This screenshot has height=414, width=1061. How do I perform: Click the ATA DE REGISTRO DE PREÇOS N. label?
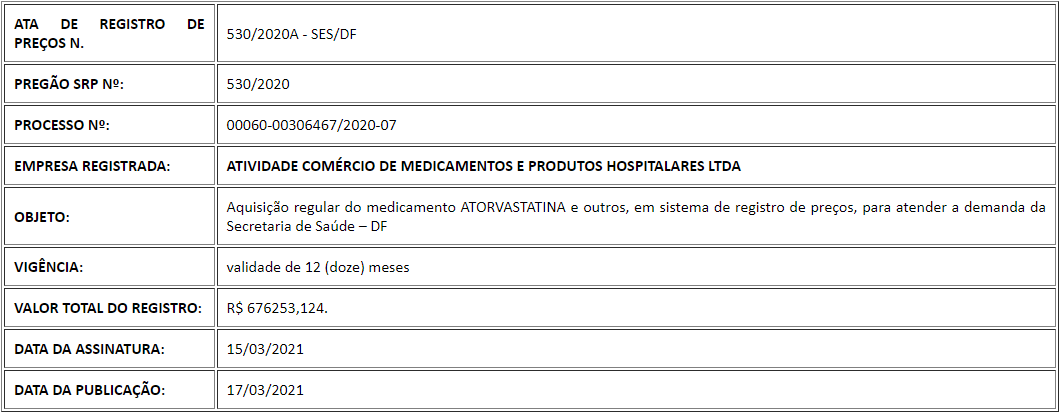(109, 34)
